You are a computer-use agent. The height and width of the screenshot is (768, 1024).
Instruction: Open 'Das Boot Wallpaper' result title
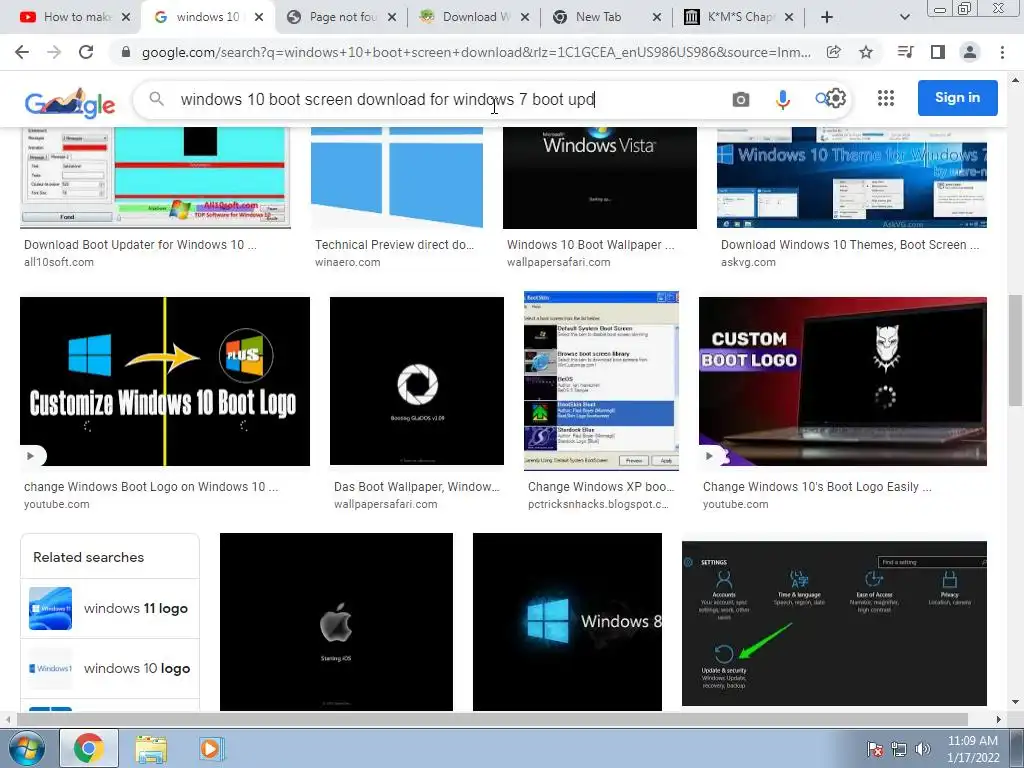pyautogui.click(x=416, y=487)
